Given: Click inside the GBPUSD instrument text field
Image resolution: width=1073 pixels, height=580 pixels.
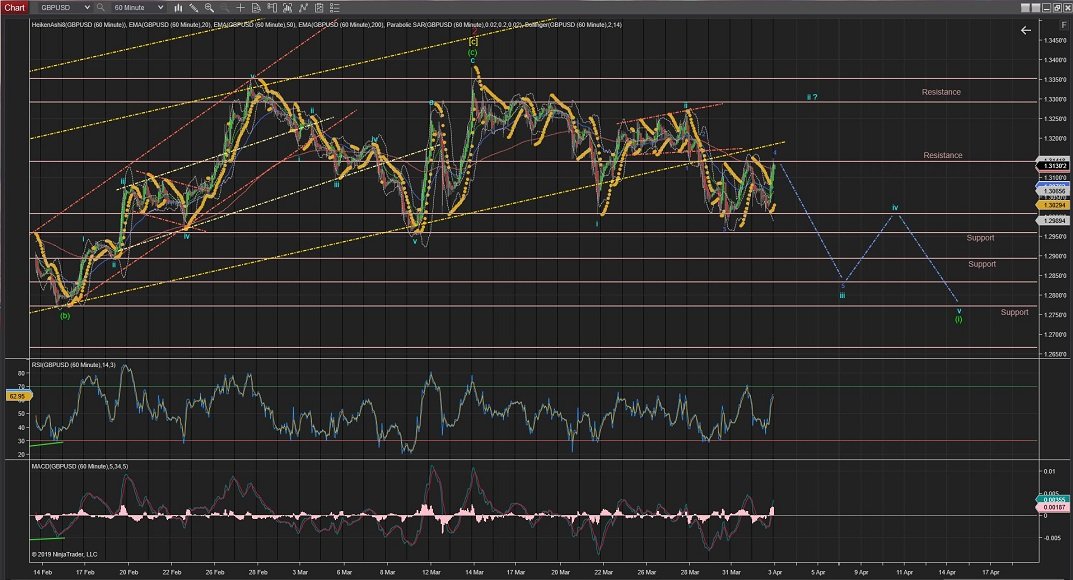Looking at the screenshot, I should click(55, 8).
